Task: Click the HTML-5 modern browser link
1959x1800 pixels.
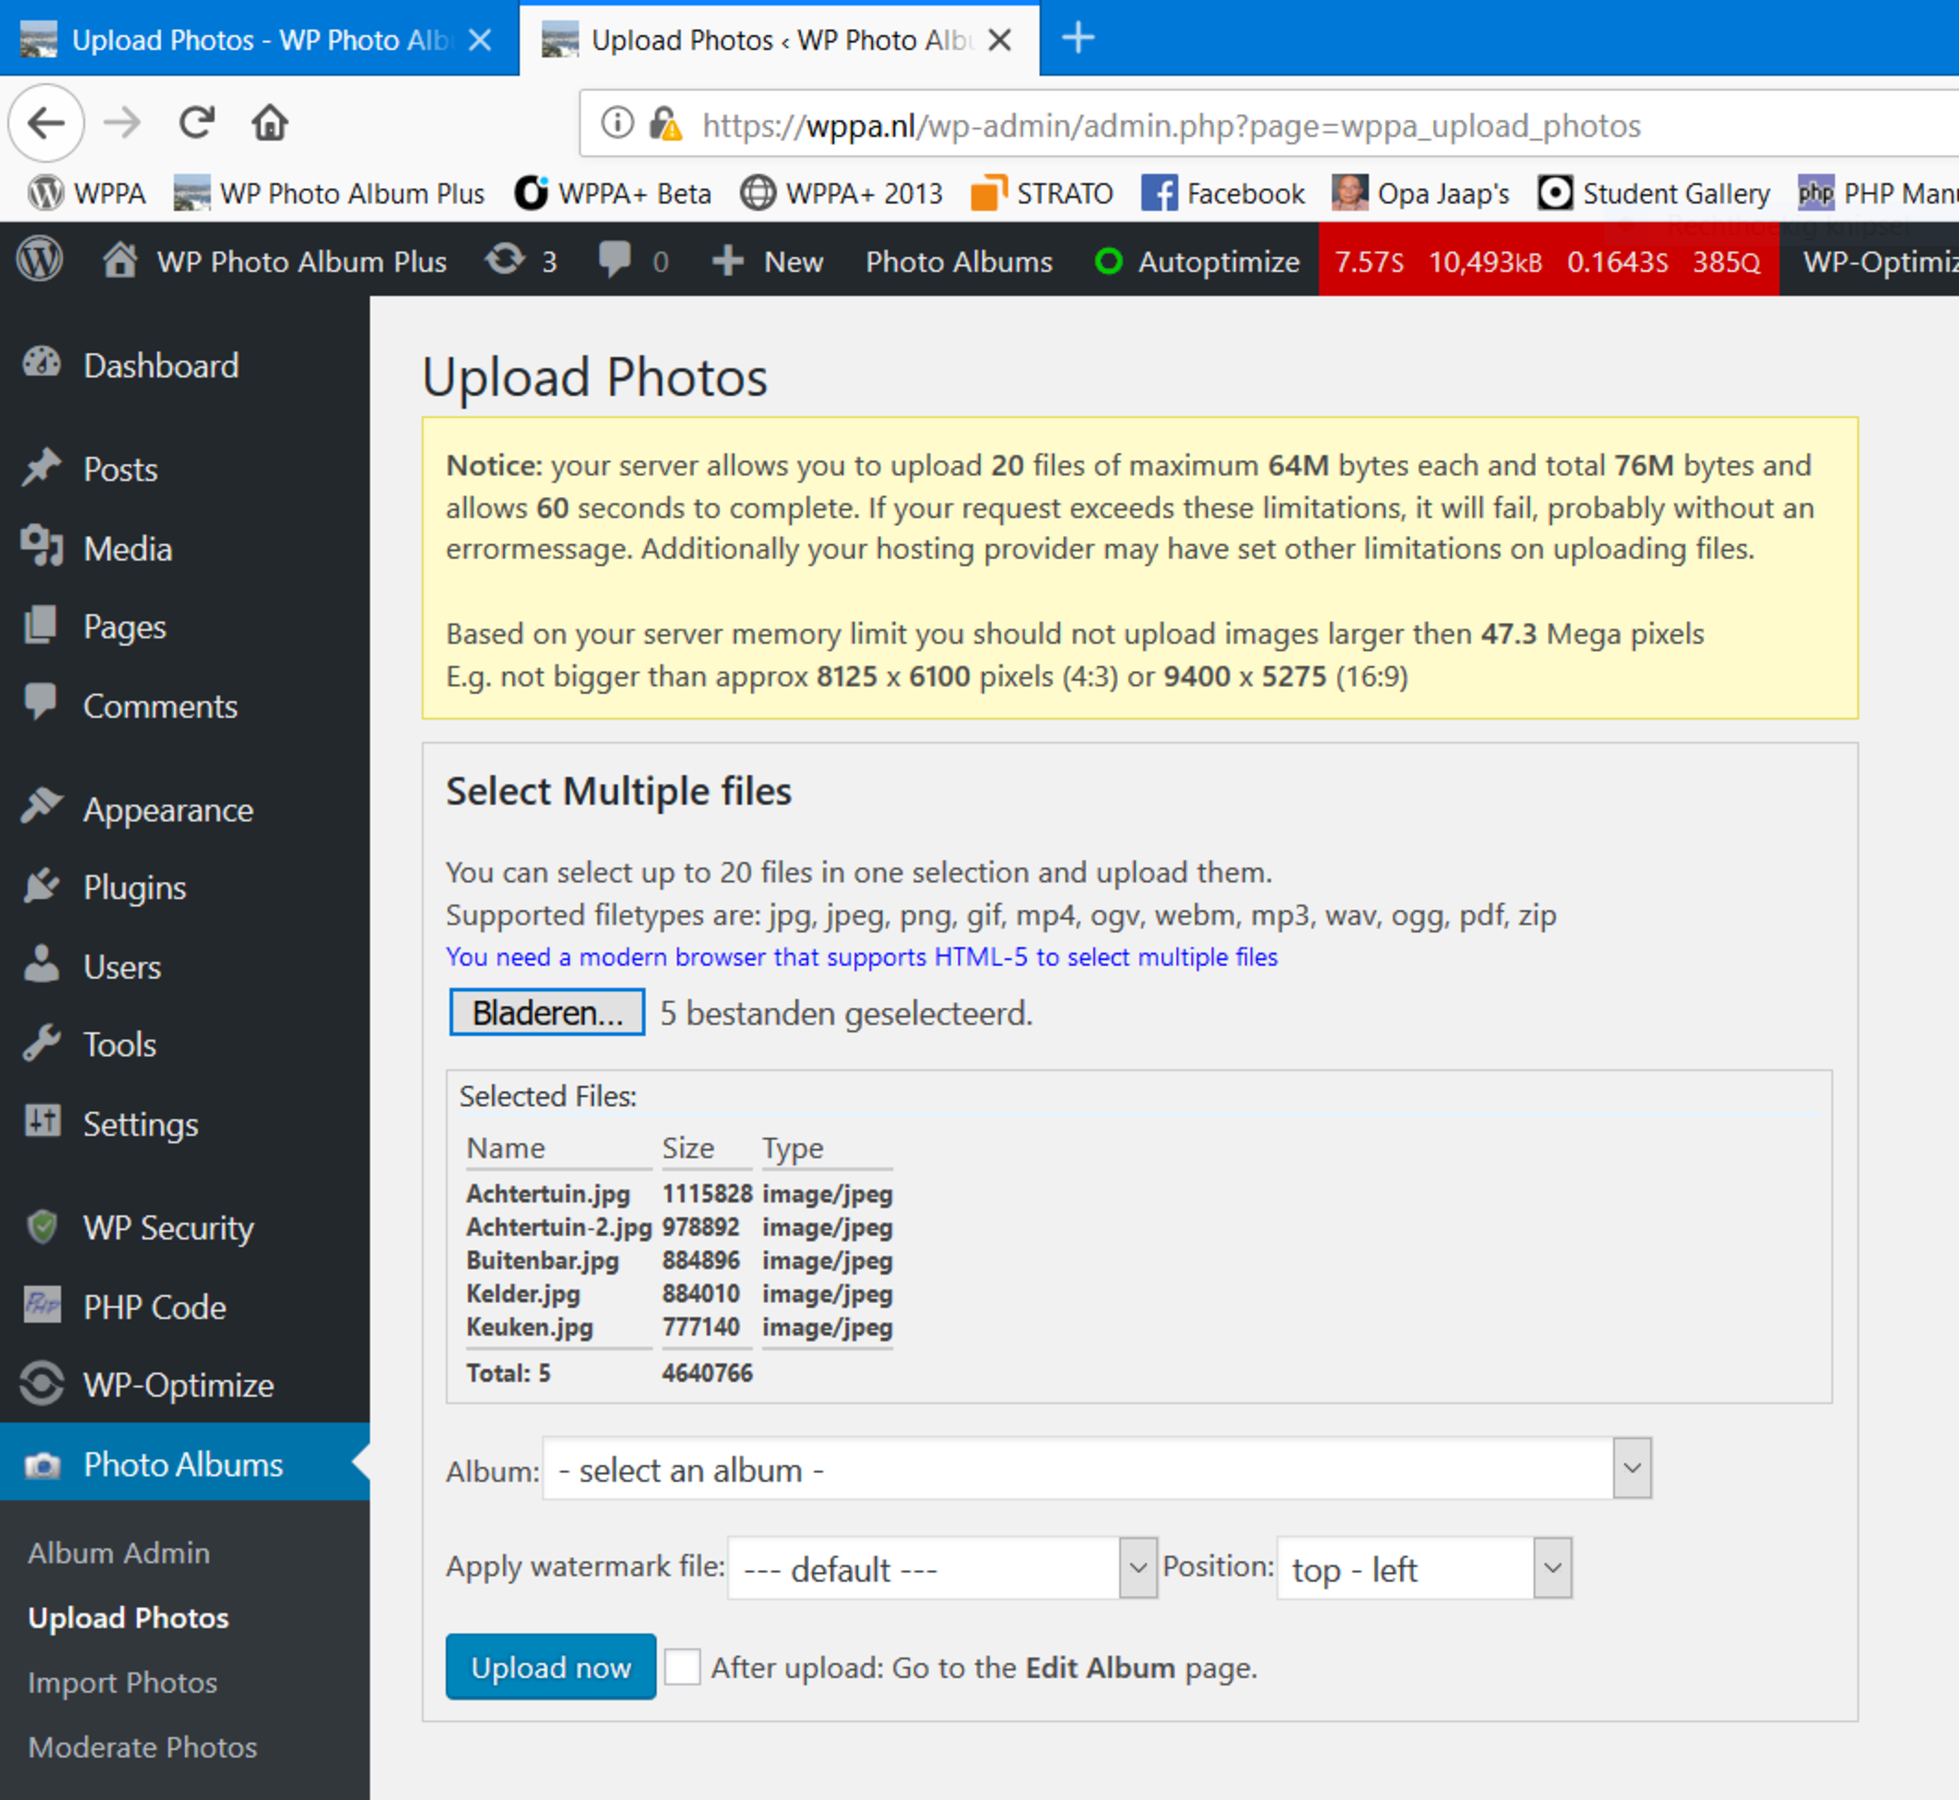Action: pos(861,957)
